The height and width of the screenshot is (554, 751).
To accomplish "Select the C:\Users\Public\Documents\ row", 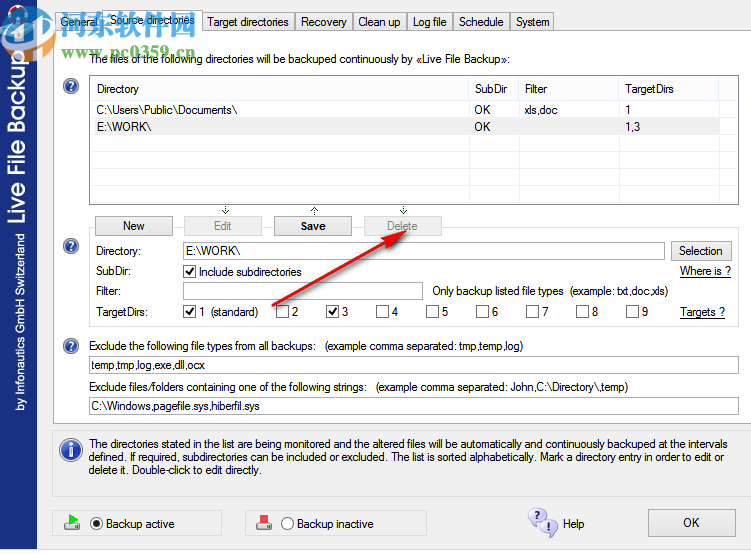I will pyautogui.click(x=405, y=110).
